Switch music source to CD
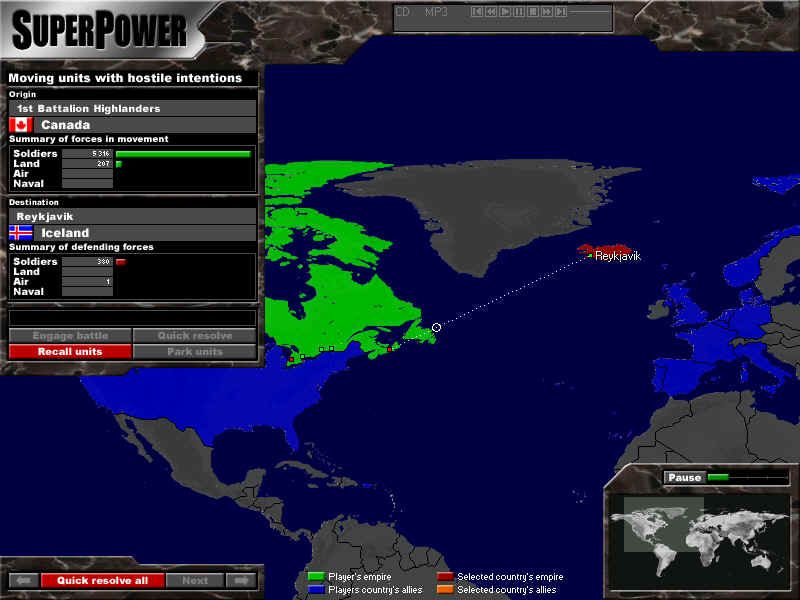Viewport: 800px width, 600px height. click(402, 12)
